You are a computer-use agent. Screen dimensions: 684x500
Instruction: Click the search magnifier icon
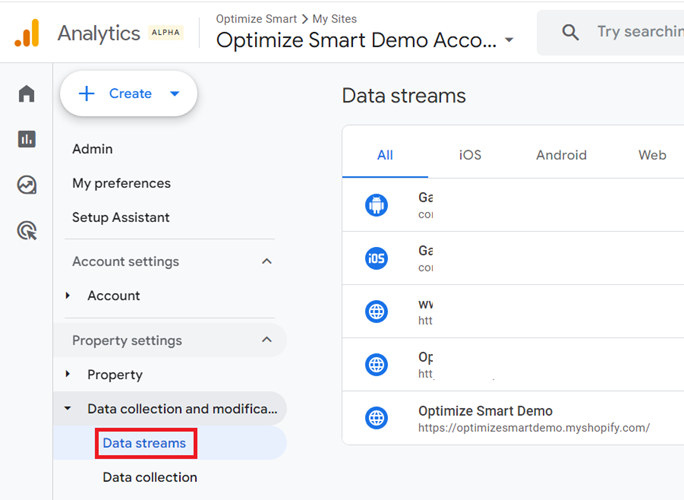pyautogui.click(x=570, y=32)
